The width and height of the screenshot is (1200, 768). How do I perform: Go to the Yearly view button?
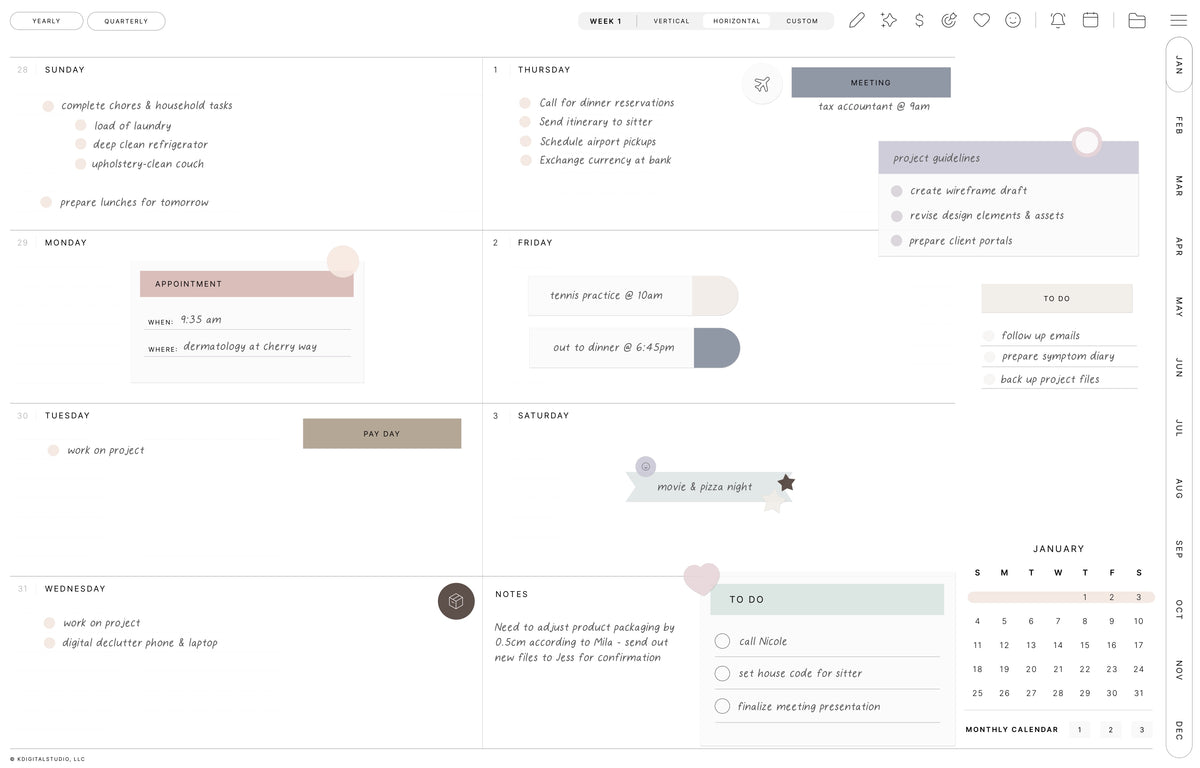(x=46, y=21)
